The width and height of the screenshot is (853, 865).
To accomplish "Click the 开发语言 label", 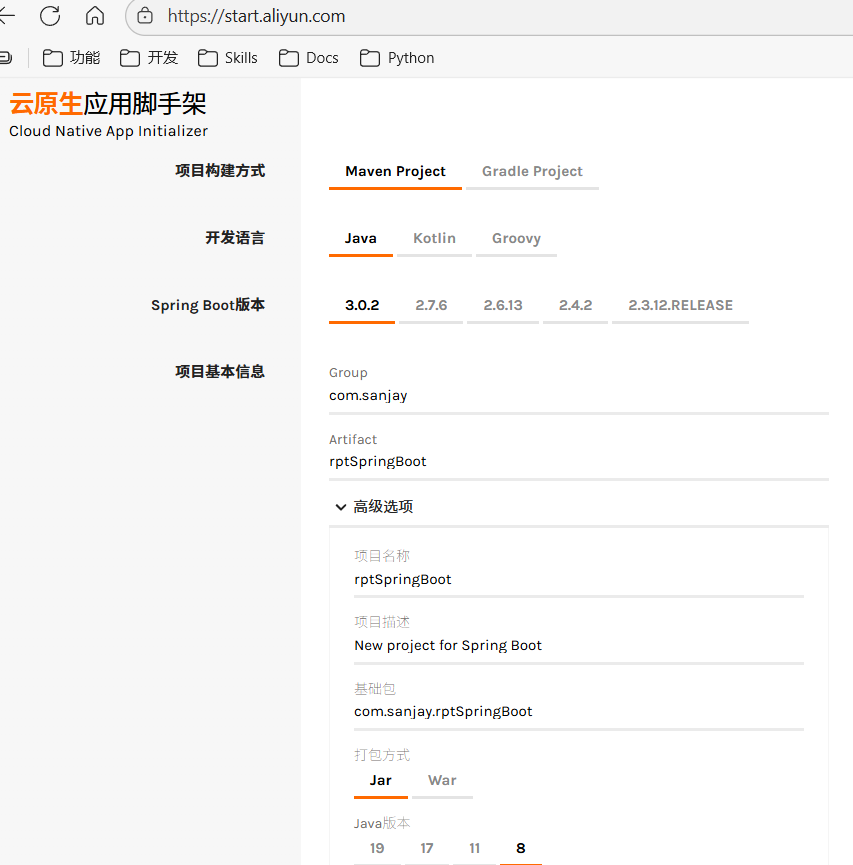I will coord(235,238).
